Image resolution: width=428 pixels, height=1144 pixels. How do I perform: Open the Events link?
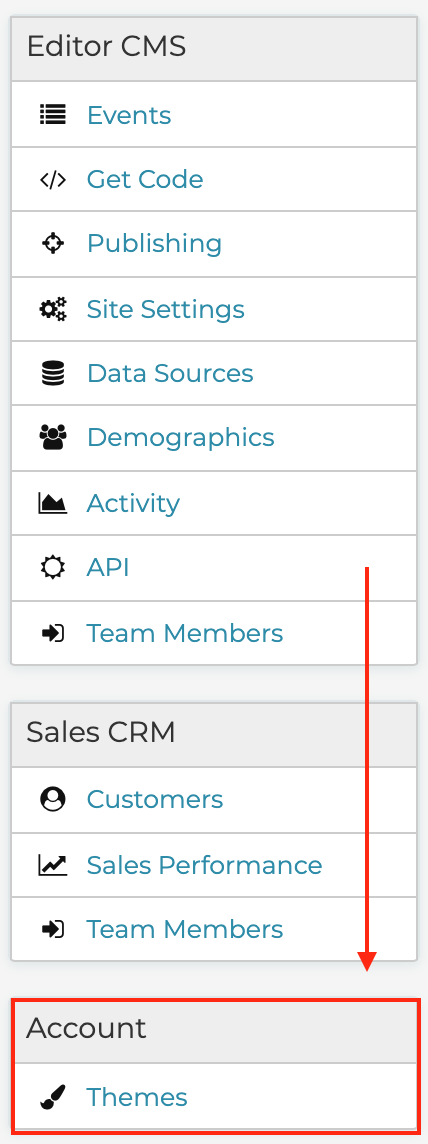pos(129,115)
